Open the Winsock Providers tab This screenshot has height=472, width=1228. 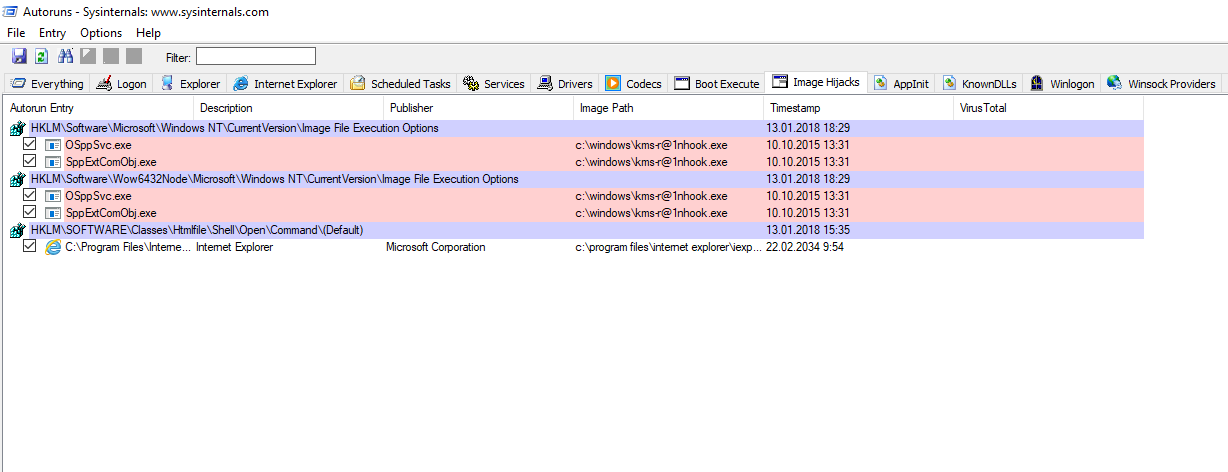coord(1162,84)
